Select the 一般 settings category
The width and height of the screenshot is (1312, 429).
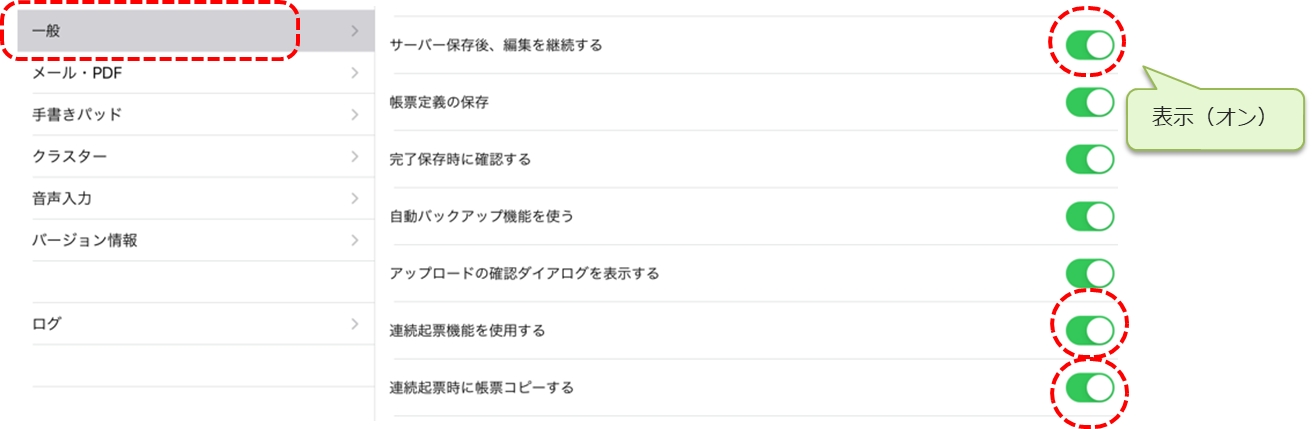(x=160, y=31)
